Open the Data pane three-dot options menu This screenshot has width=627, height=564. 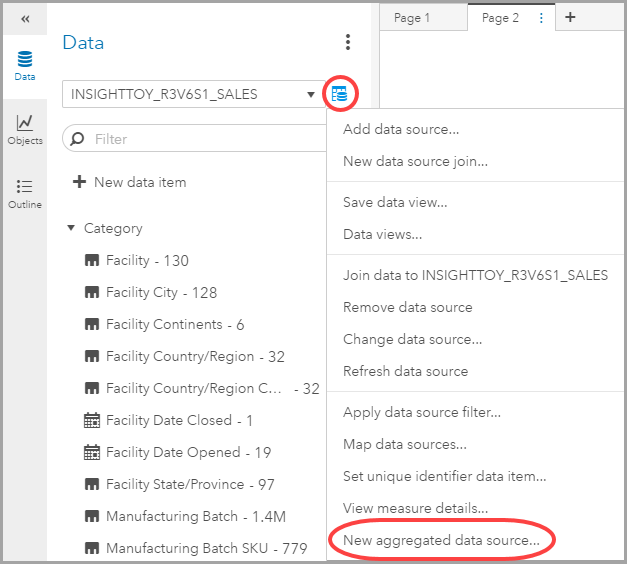click(348, 42)
